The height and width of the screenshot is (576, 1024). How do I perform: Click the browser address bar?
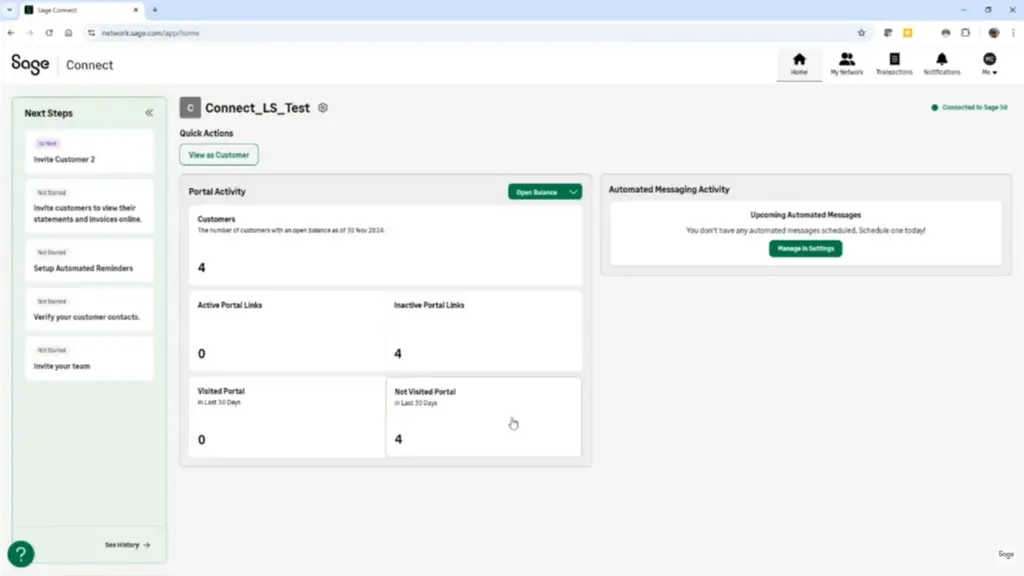pos(450,32)
